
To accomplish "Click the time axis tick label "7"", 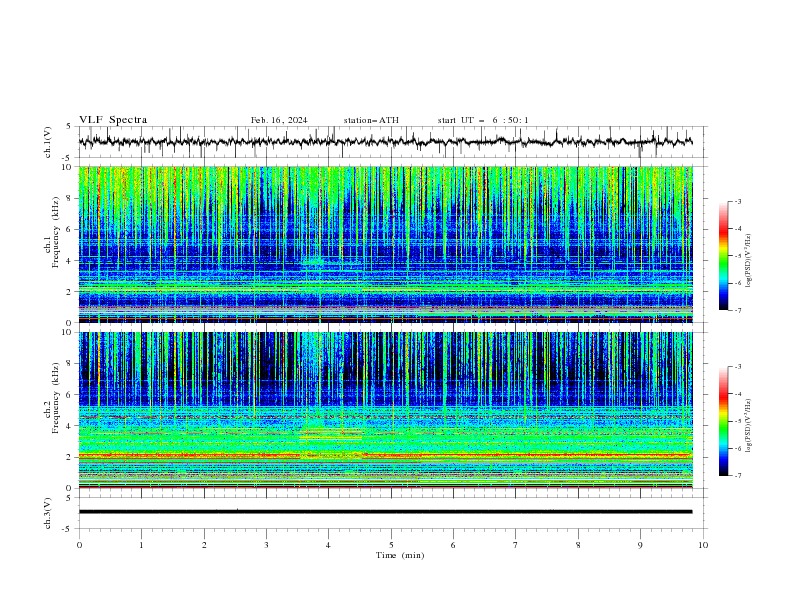I will pyautogui.click(x=516, y=545).
